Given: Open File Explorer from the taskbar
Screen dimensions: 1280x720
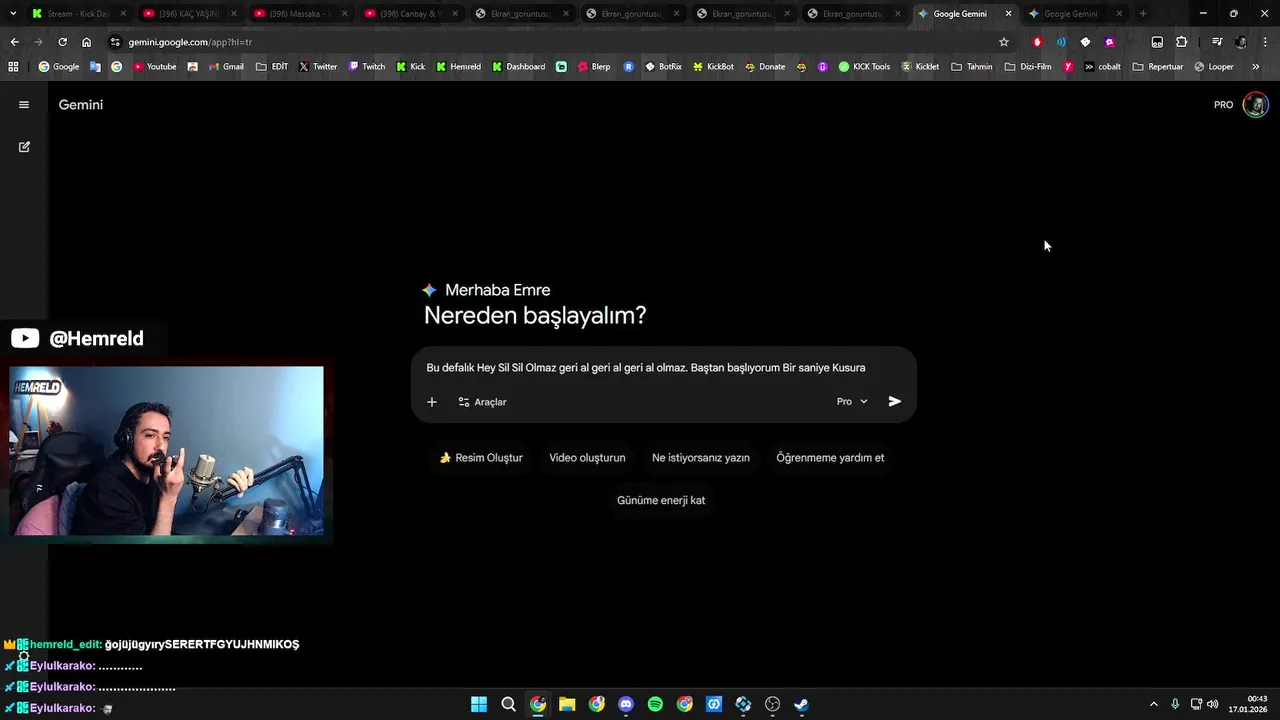Looking at the screenshot, I should pyautogui.click(x=567, y=704).
